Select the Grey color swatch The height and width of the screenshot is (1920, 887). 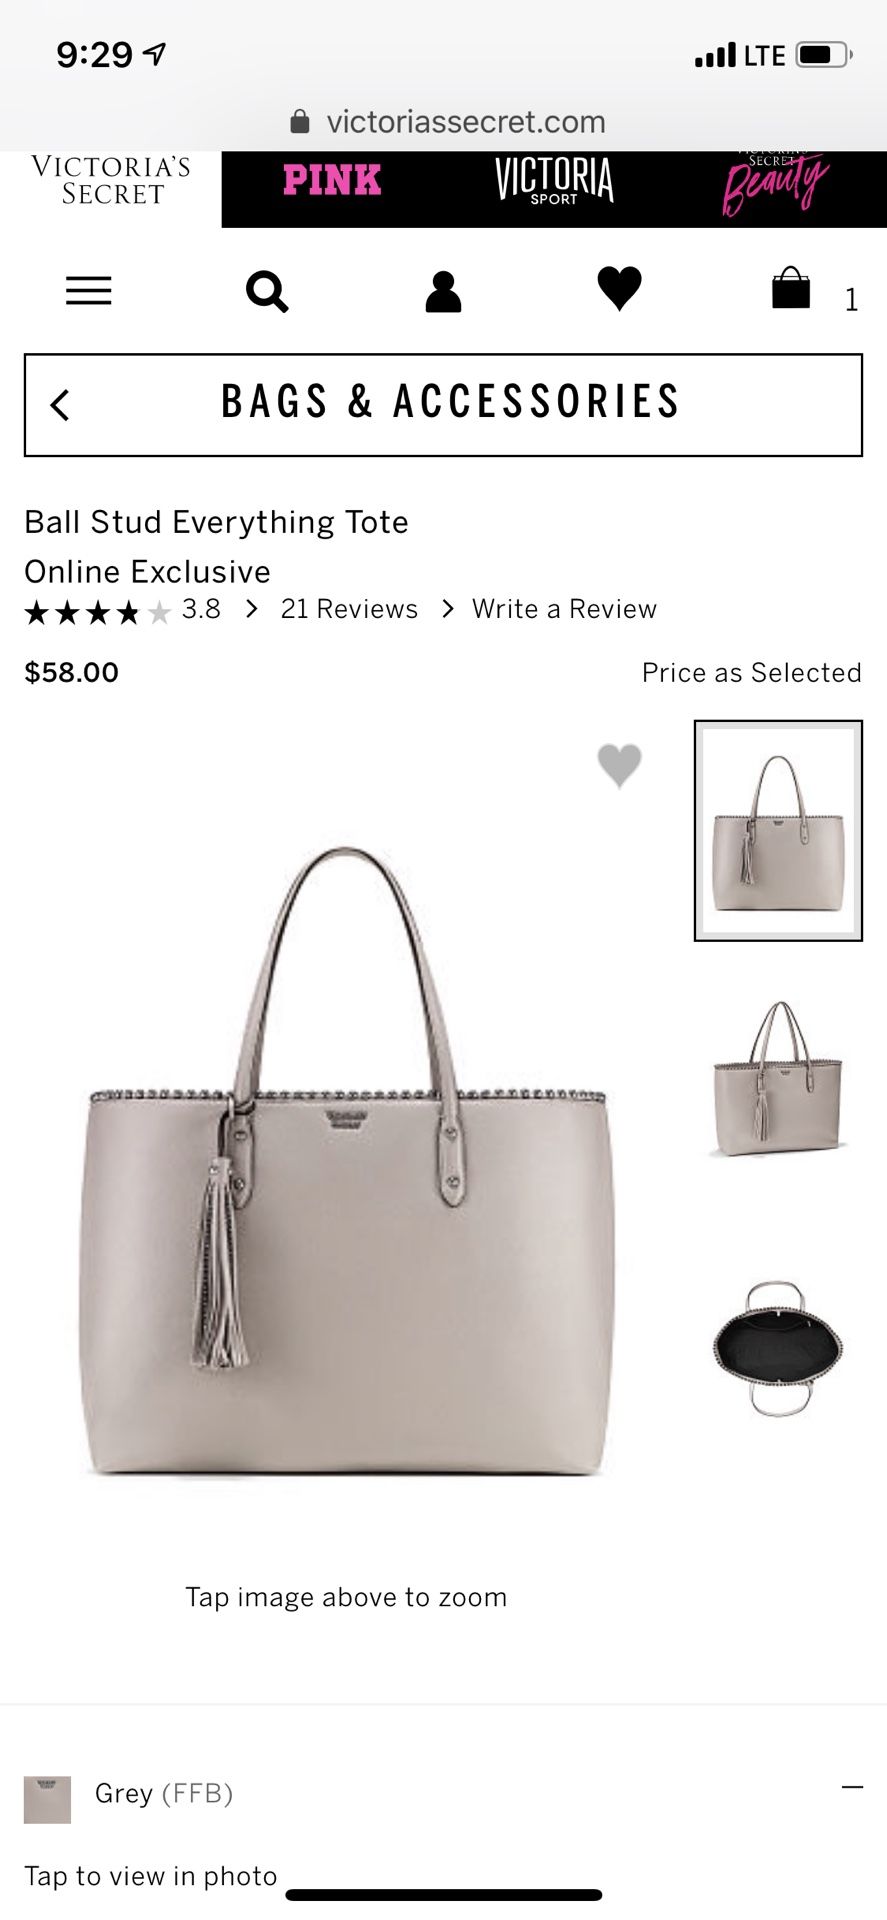pos(47,1800)
